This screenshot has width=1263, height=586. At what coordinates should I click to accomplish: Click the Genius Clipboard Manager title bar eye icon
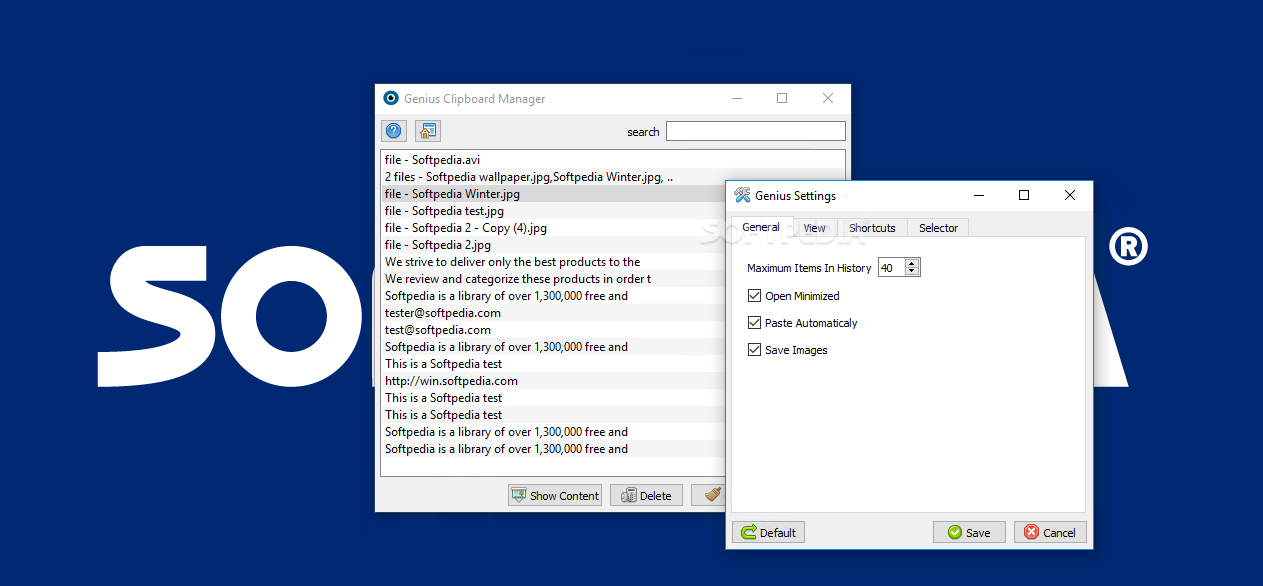391,98
